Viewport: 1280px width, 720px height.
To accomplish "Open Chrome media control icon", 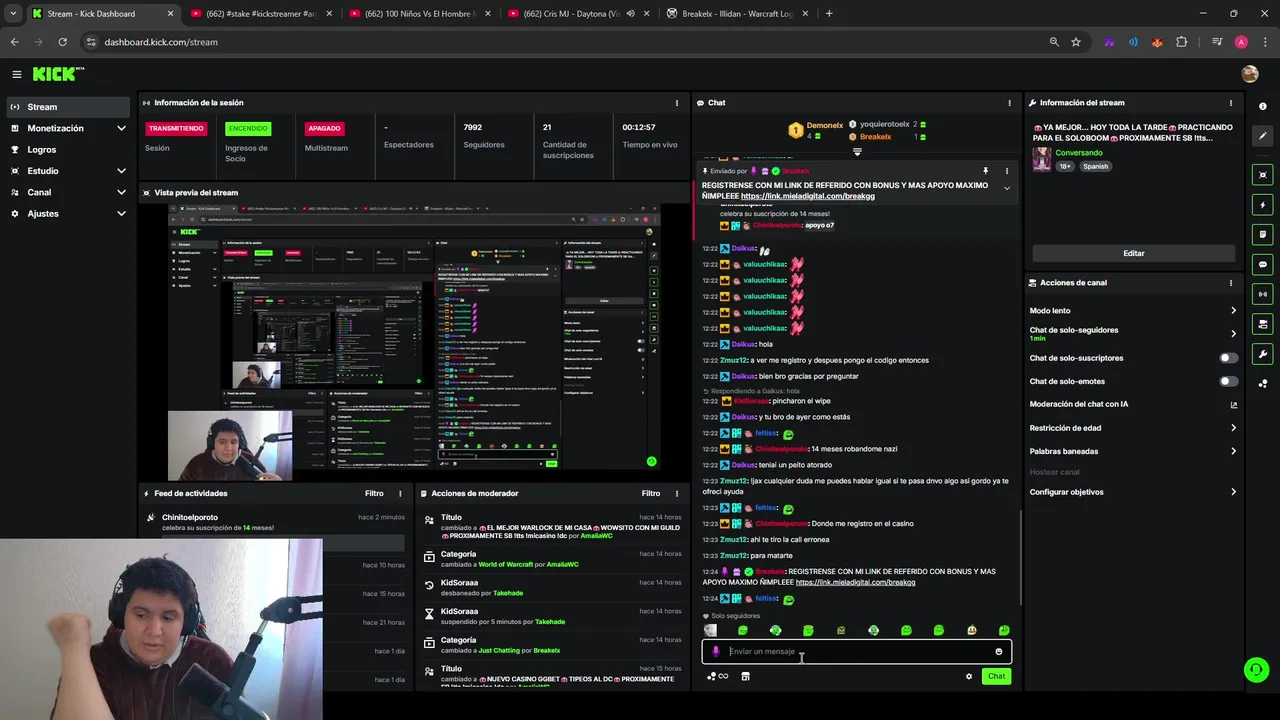I will [1216, 42].
